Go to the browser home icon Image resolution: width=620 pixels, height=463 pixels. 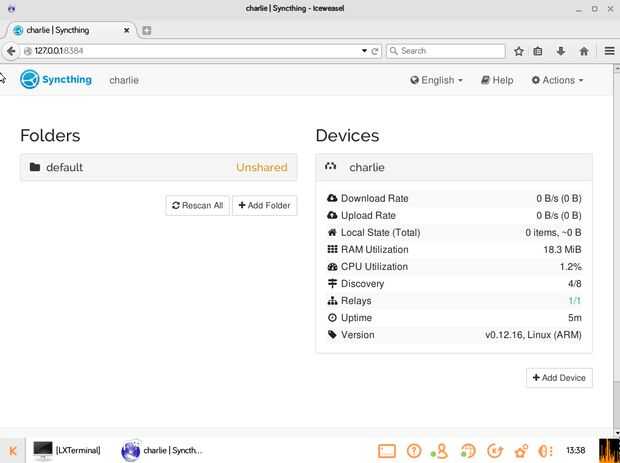click(x=584, y=51)
